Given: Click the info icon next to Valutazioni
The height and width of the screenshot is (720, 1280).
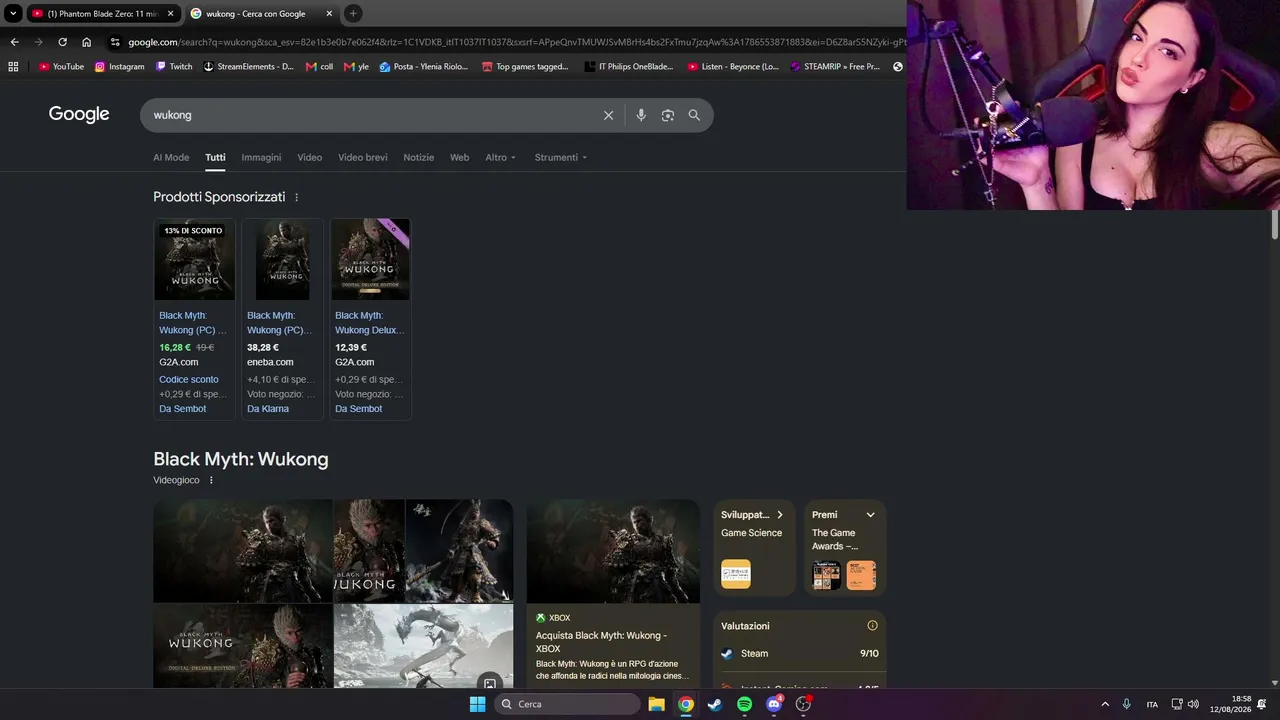Looking at the screenshot, I should pos(872,626).
